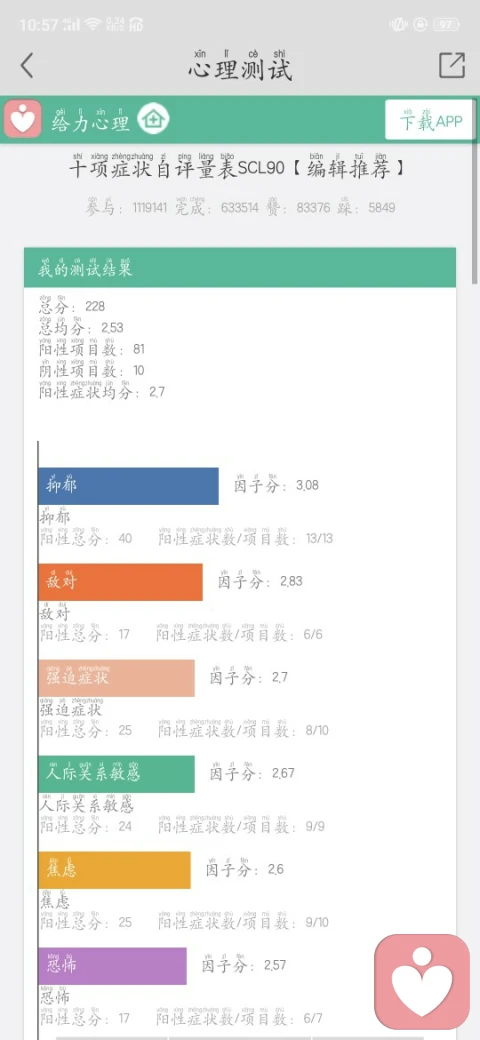Select the yellow 焦虑 bar
The width and height of the screenshot is (480, 1040).
pos(114,870)
